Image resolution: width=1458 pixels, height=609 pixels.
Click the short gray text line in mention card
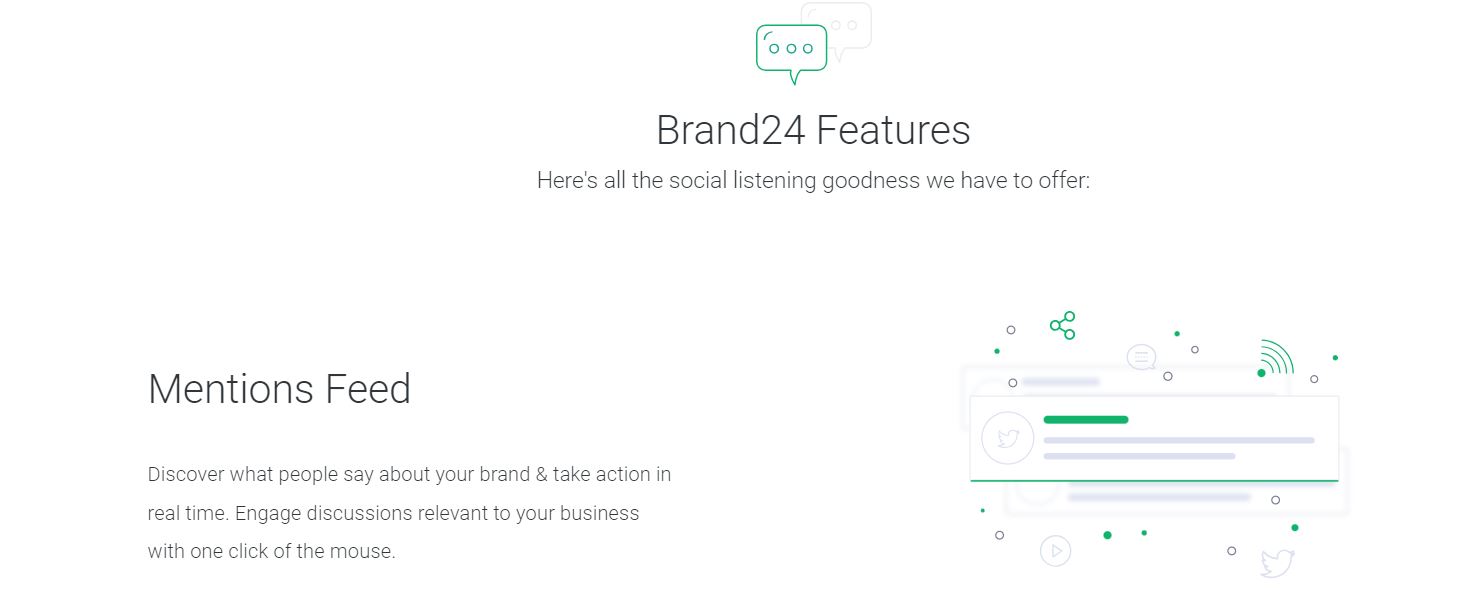click(x=1139, y=456)
